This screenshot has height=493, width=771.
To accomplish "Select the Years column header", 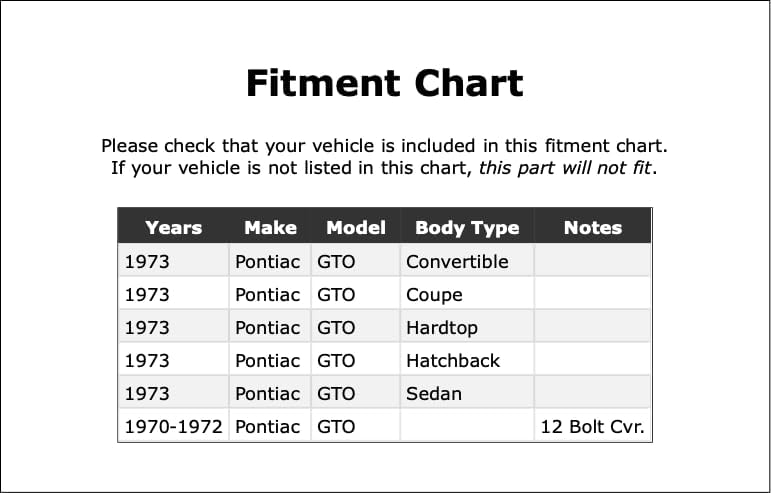I will [x=174, y=228].
